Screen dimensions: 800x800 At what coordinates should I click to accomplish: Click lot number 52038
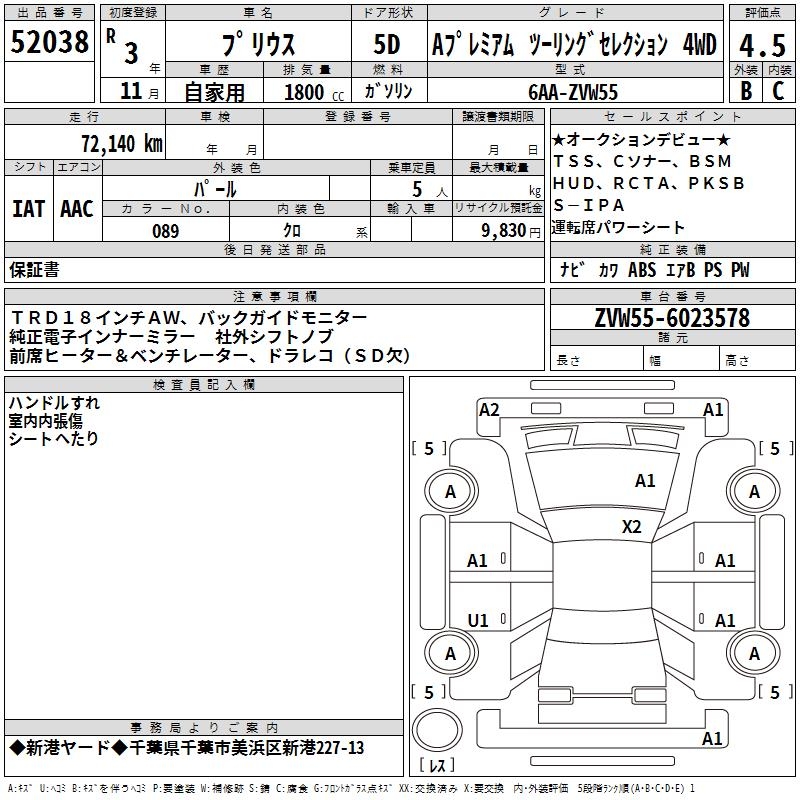[49, 41]
